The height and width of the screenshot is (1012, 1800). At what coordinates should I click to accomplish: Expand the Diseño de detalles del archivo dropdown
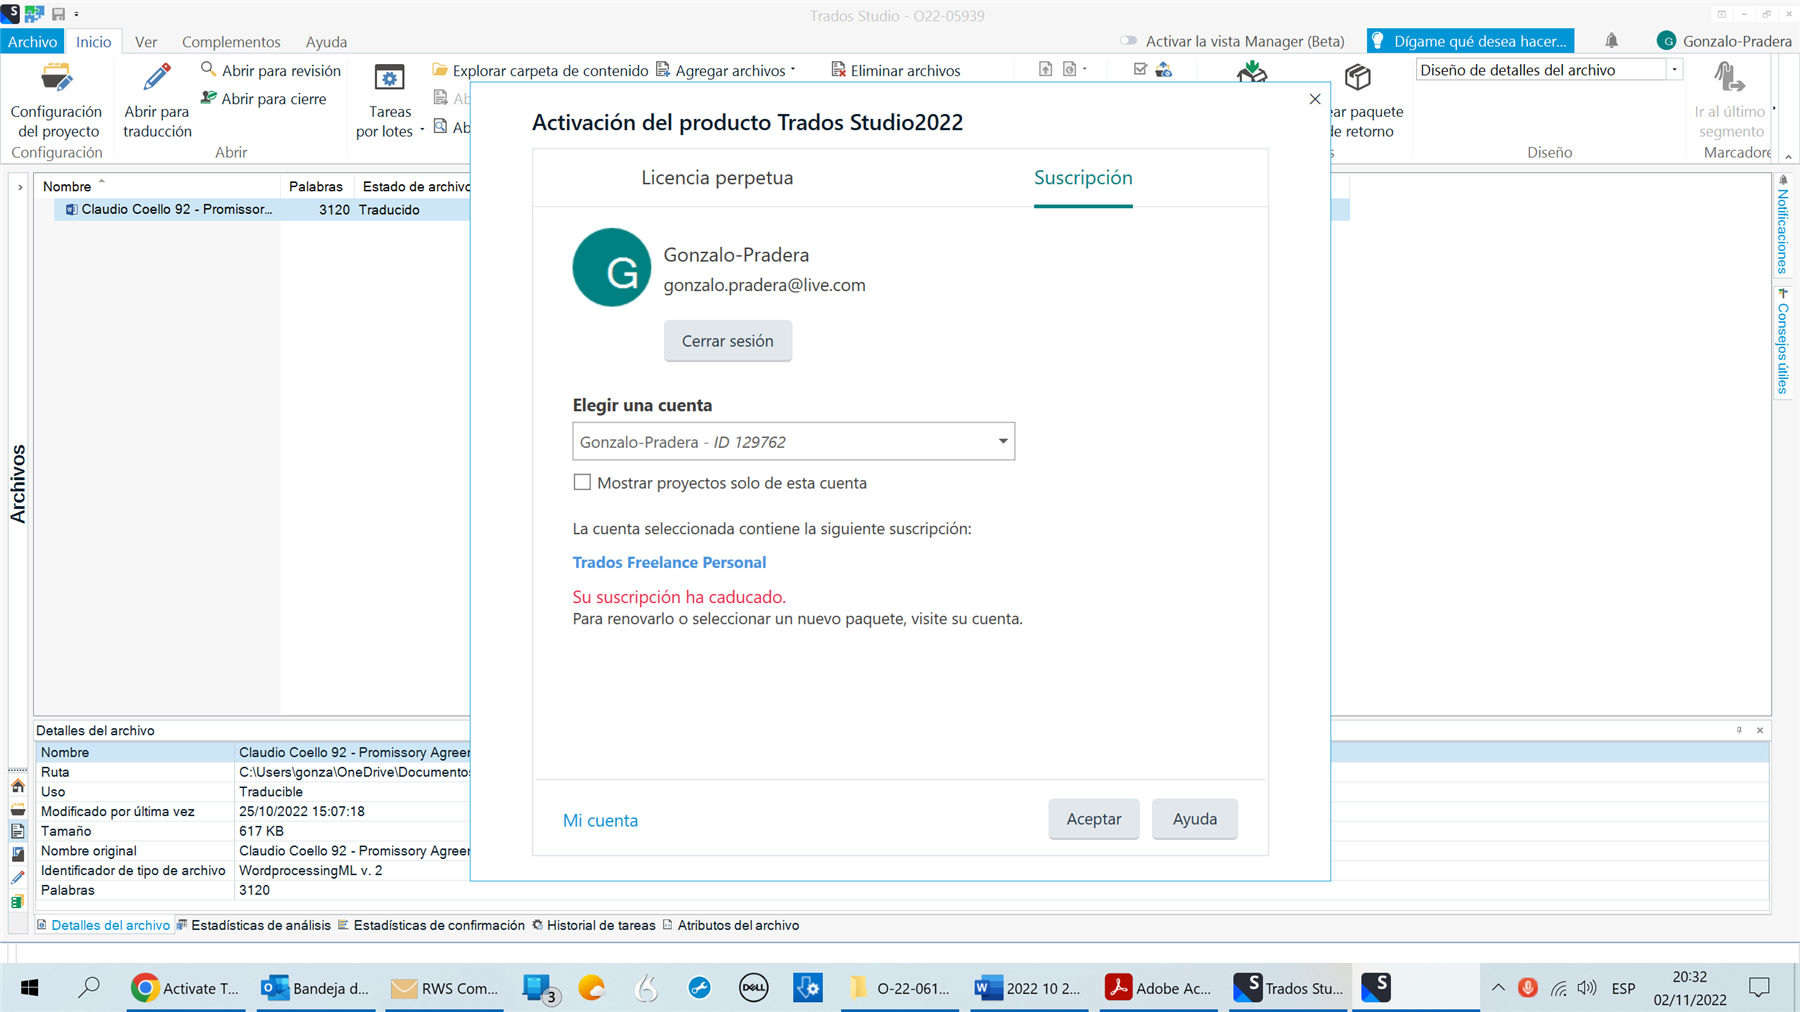click(x=1675, y=68)
